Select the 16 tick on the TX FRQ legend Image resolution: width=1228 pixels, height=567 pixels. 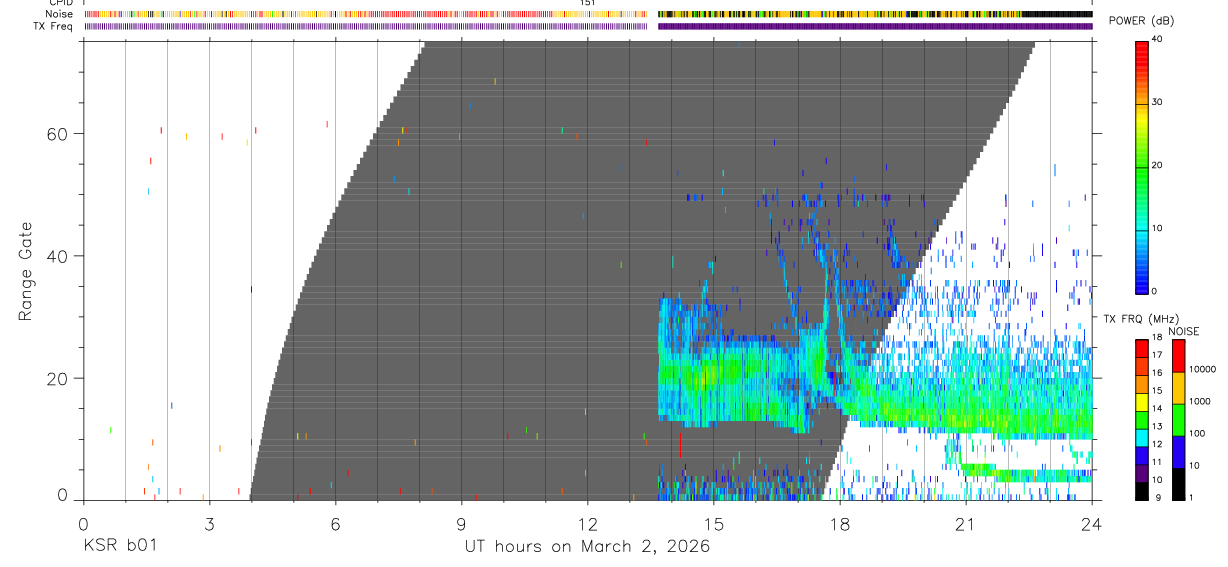coord(1157,373)
